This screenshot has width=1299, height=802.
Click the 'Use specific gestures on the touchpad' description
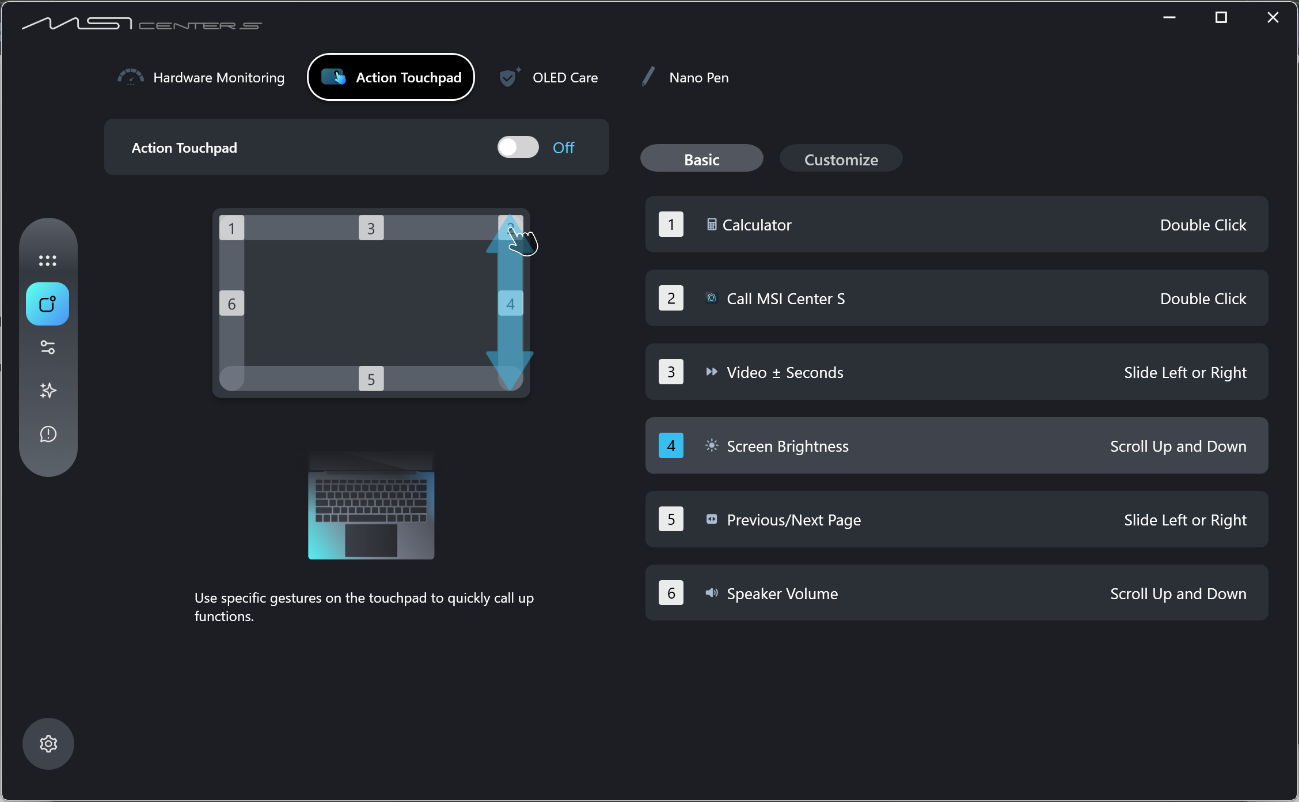pyautogui.click(x=364, y=607)
